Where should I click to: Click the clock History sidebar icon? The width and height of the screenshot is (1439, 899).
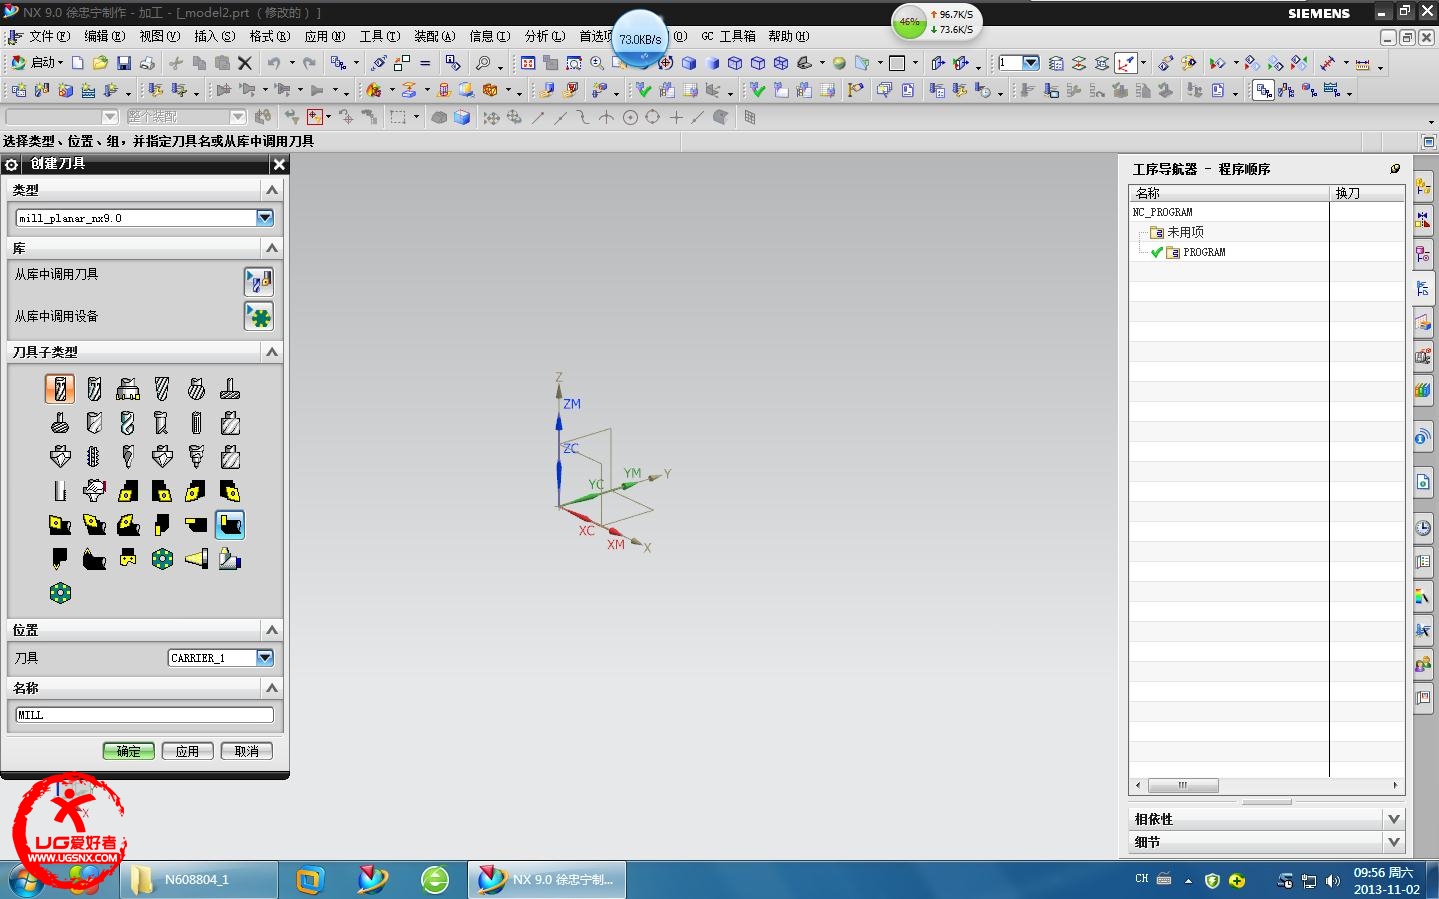click(x=1423, y=529)
